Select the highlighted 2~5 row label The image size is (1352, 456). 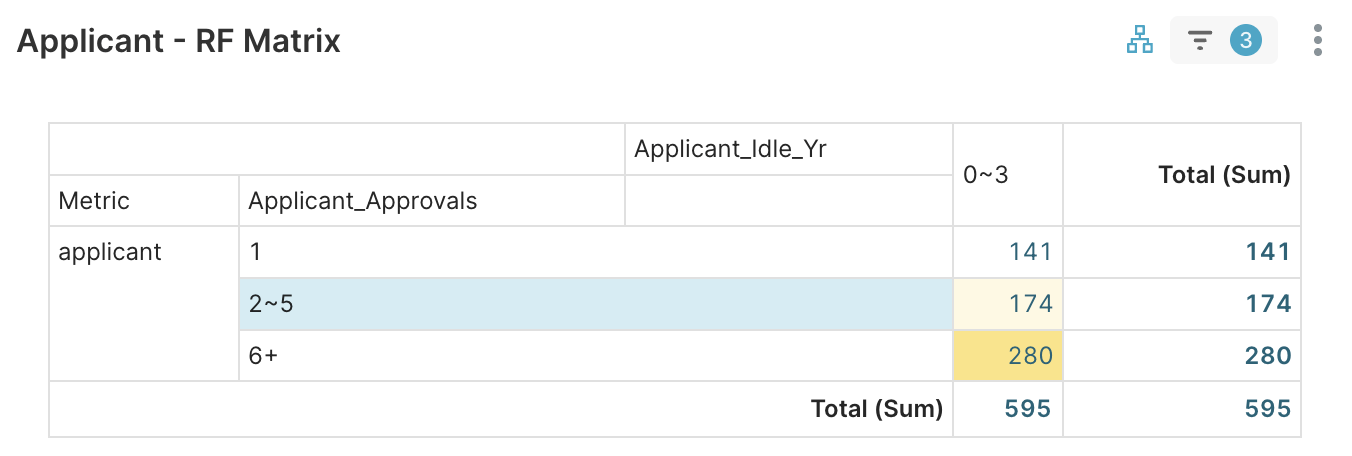pos(271,304)
